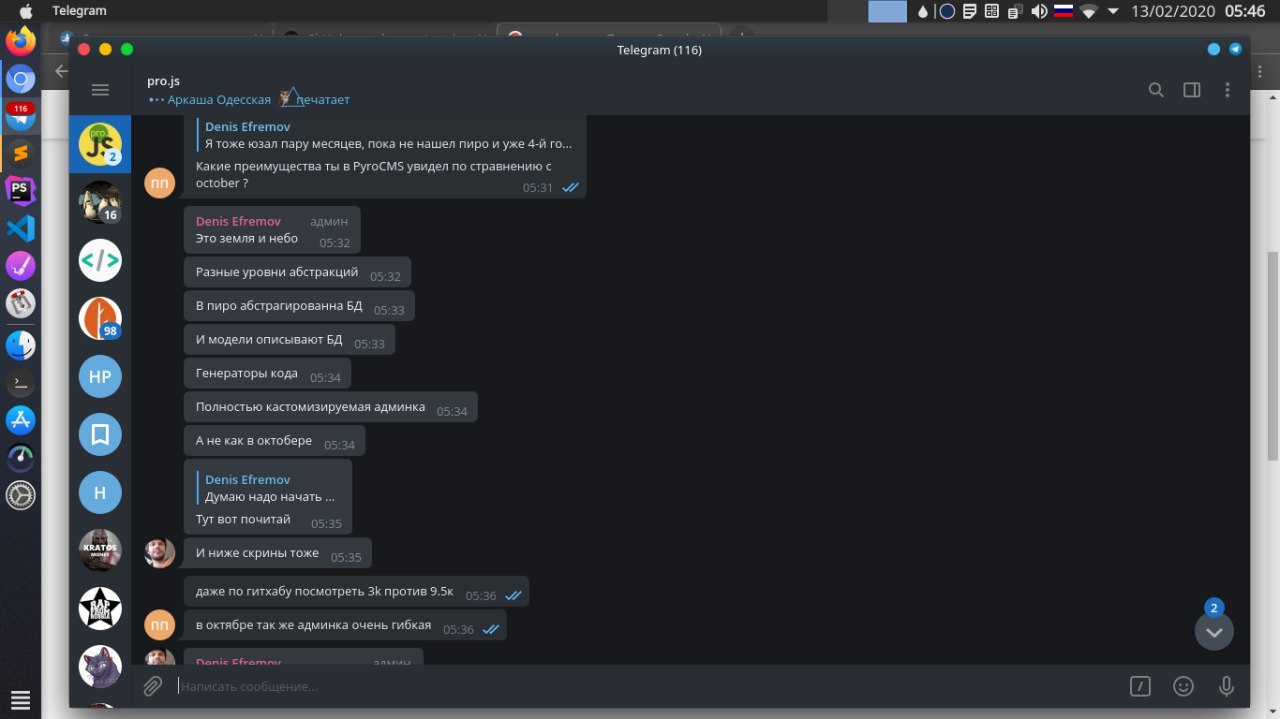The image size is (1280, 719).
Task: Launch PhpStorm from the dock
Action: coord(20,190)
